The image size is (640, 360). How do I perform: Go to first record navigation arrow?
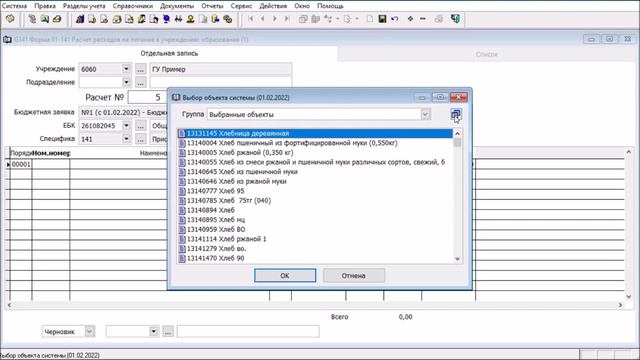click(x=251, y=19)
